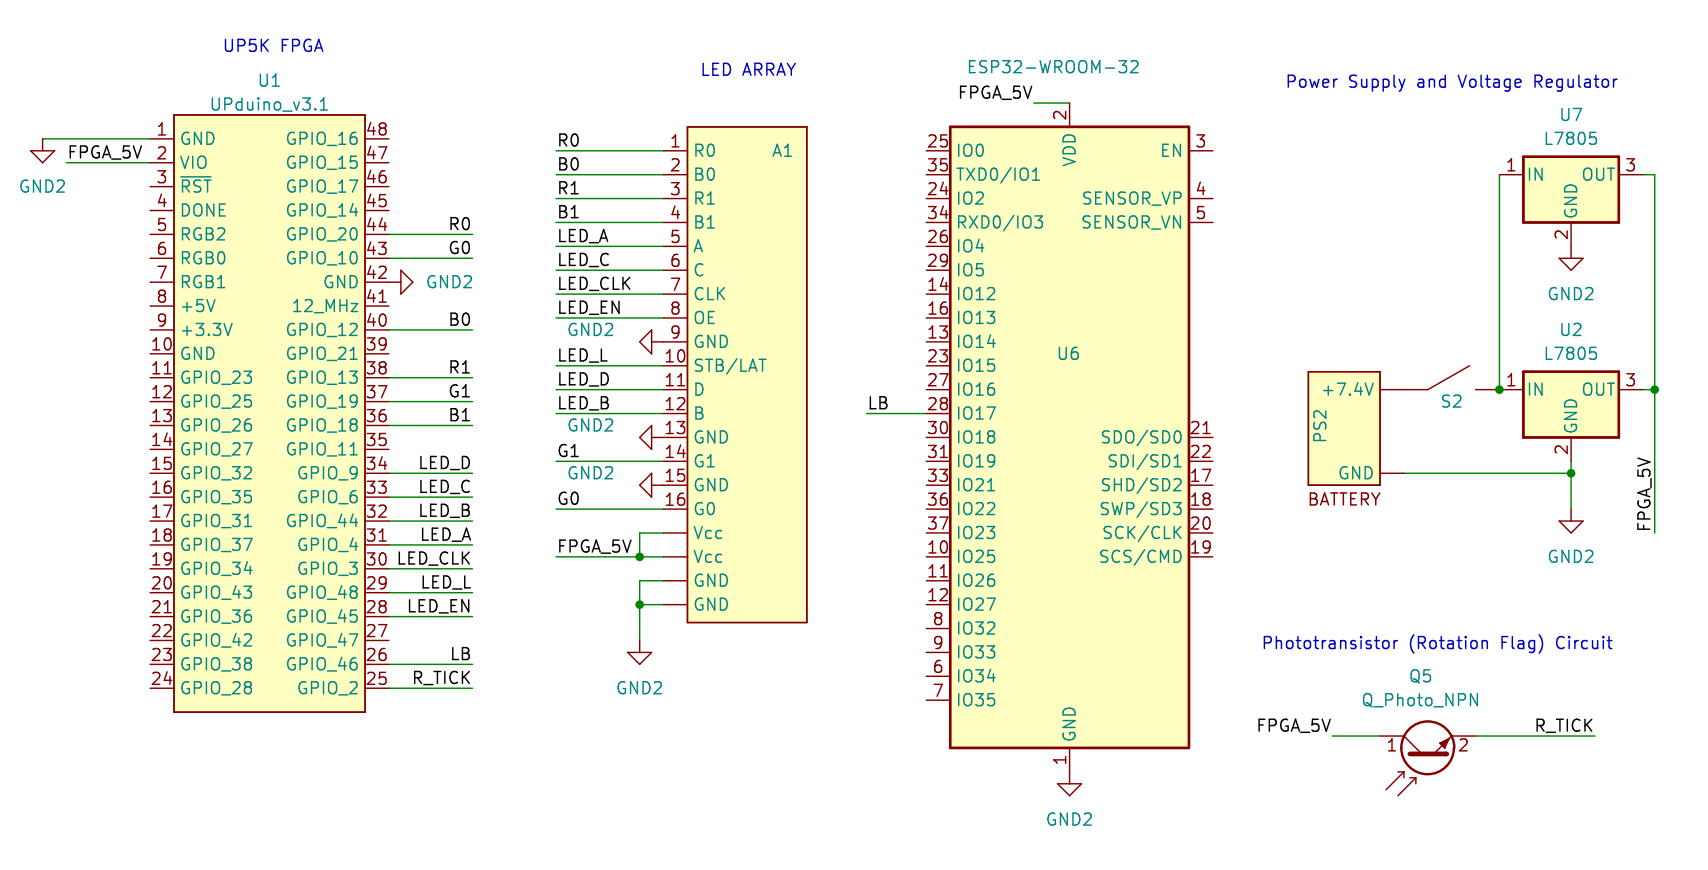This screenshot has width=1708, height=870.
Task: Select the U1 reference designator
Action: click(269, 81)
